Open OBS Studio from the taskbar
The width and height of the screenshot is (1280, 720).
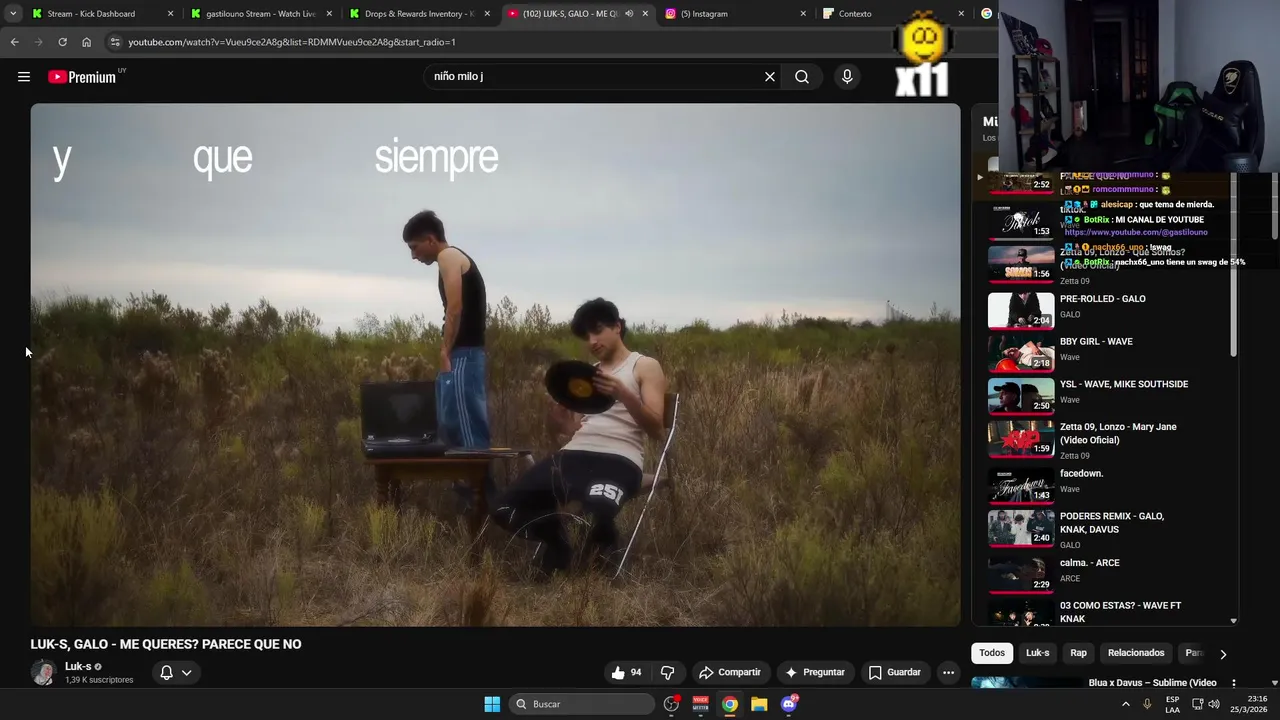click(671, 704)
